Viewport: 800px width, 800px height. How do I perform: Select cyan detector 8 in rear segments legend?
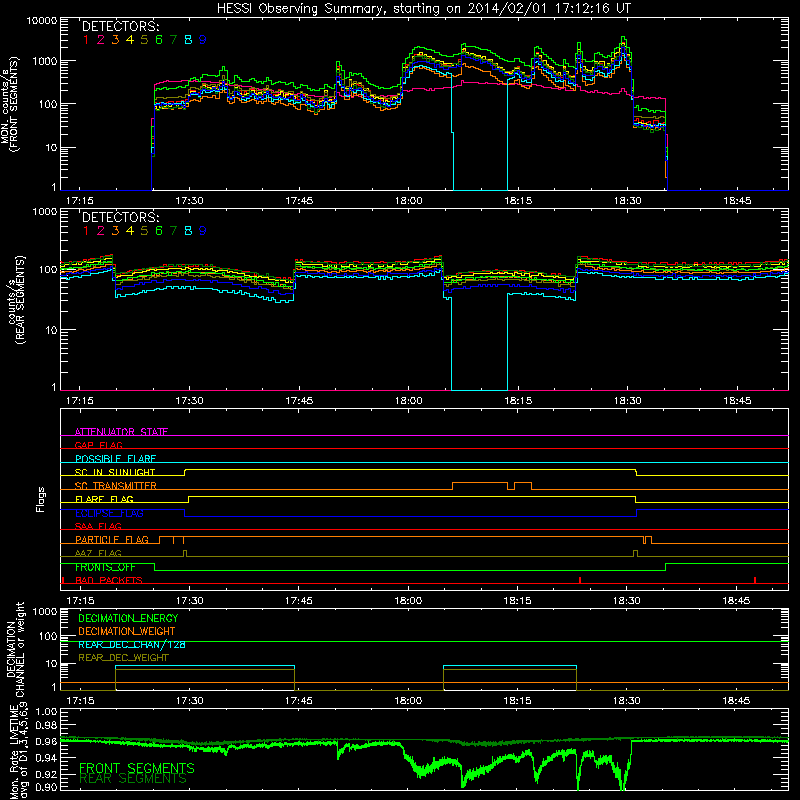pyautogui.click(x=188, y=231)
